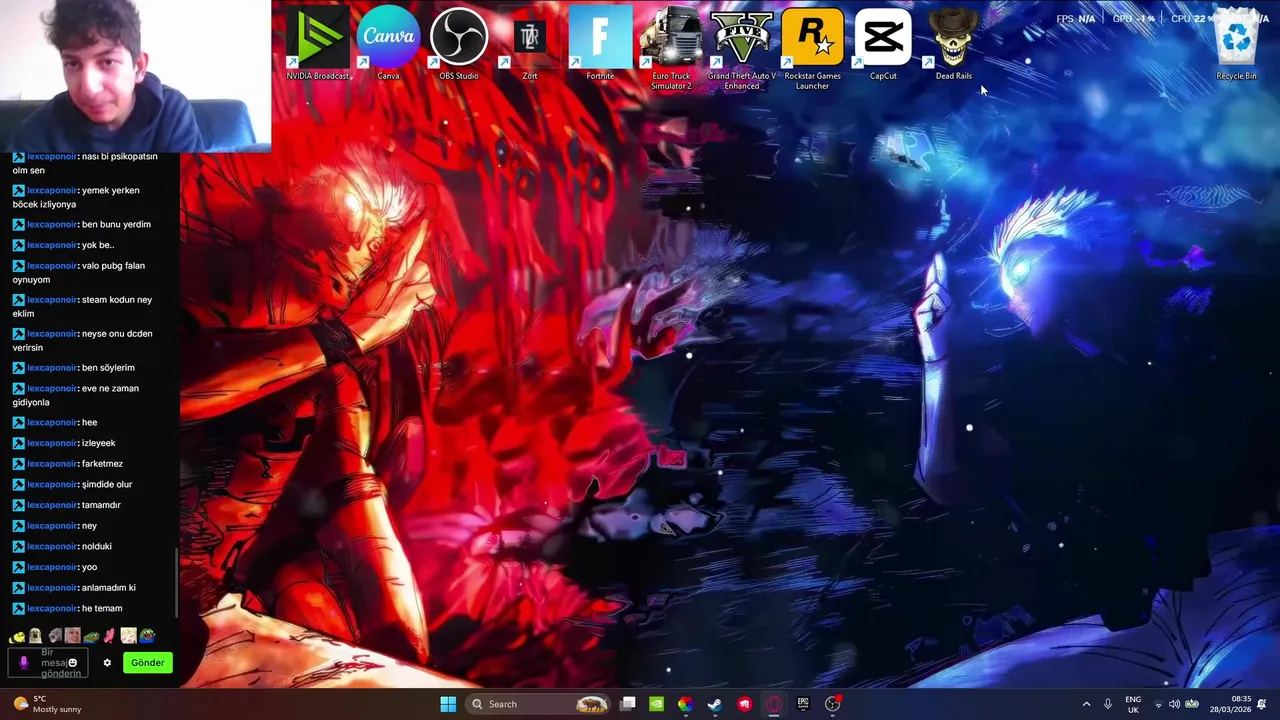
Task: Click chat message 'eve ne zaman gidiyonla'
Action: pos(75,395)
